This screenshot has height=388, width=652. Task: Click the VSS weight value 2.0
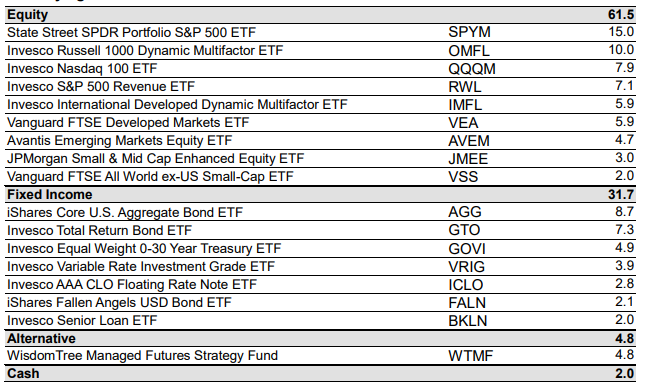[625, 176]
